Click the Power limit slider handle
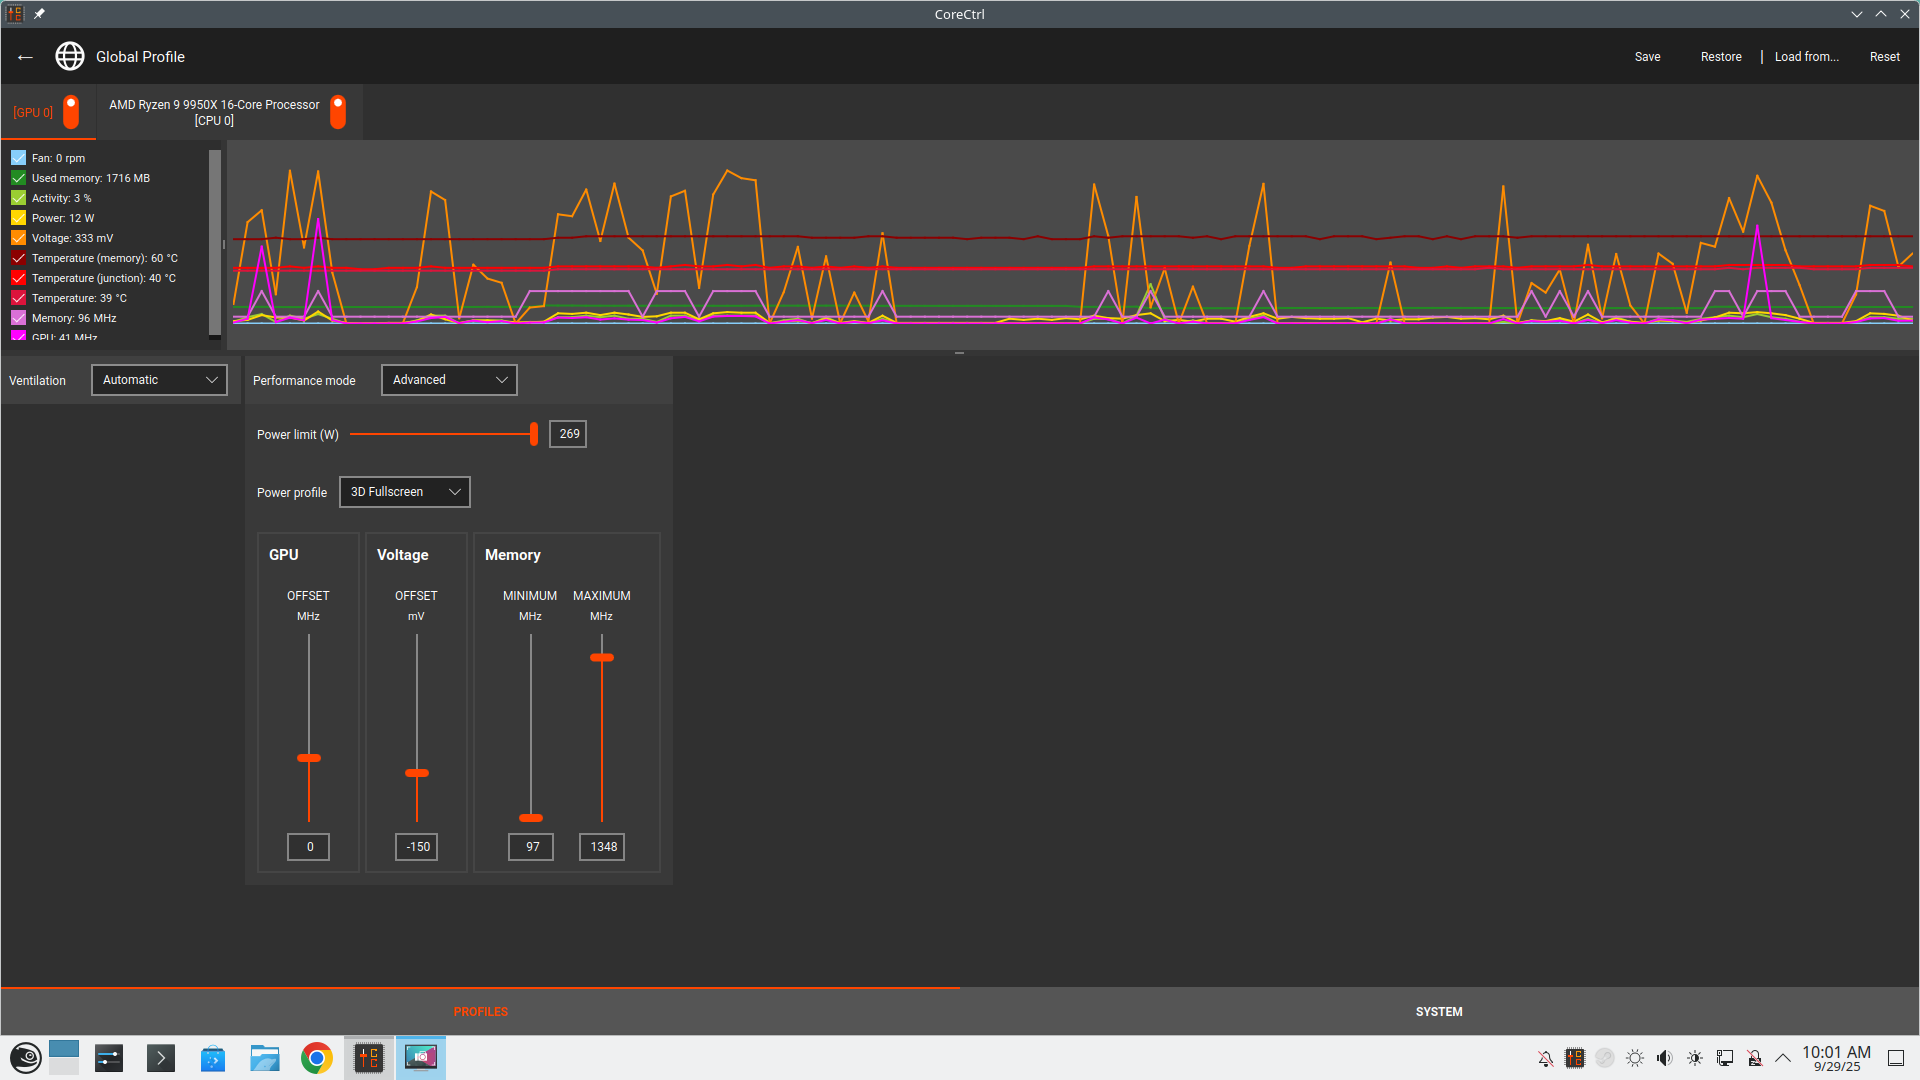 tap(534, 434)
